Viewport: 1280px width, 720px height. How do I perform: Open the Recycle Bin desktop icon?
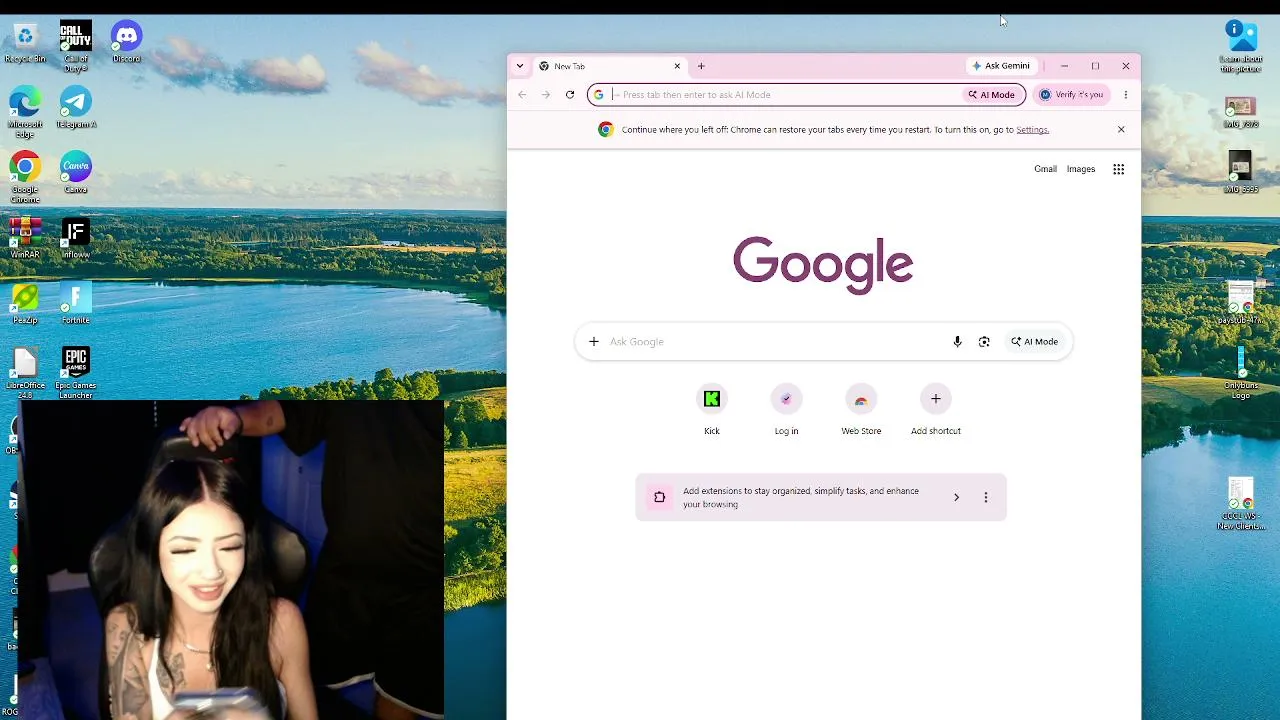pyautogui.click(x=25, y=42)
